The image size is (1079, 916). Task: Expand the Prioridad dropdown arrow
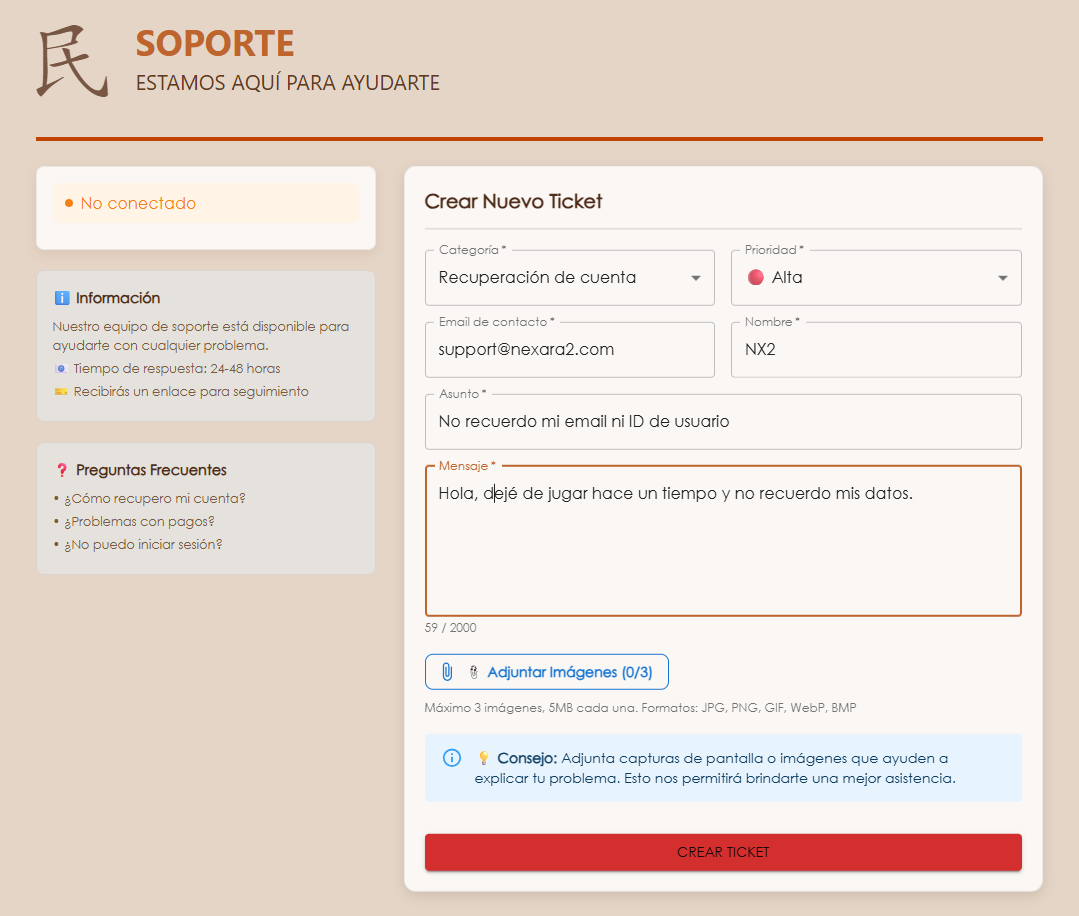[x=1002, y=278]
